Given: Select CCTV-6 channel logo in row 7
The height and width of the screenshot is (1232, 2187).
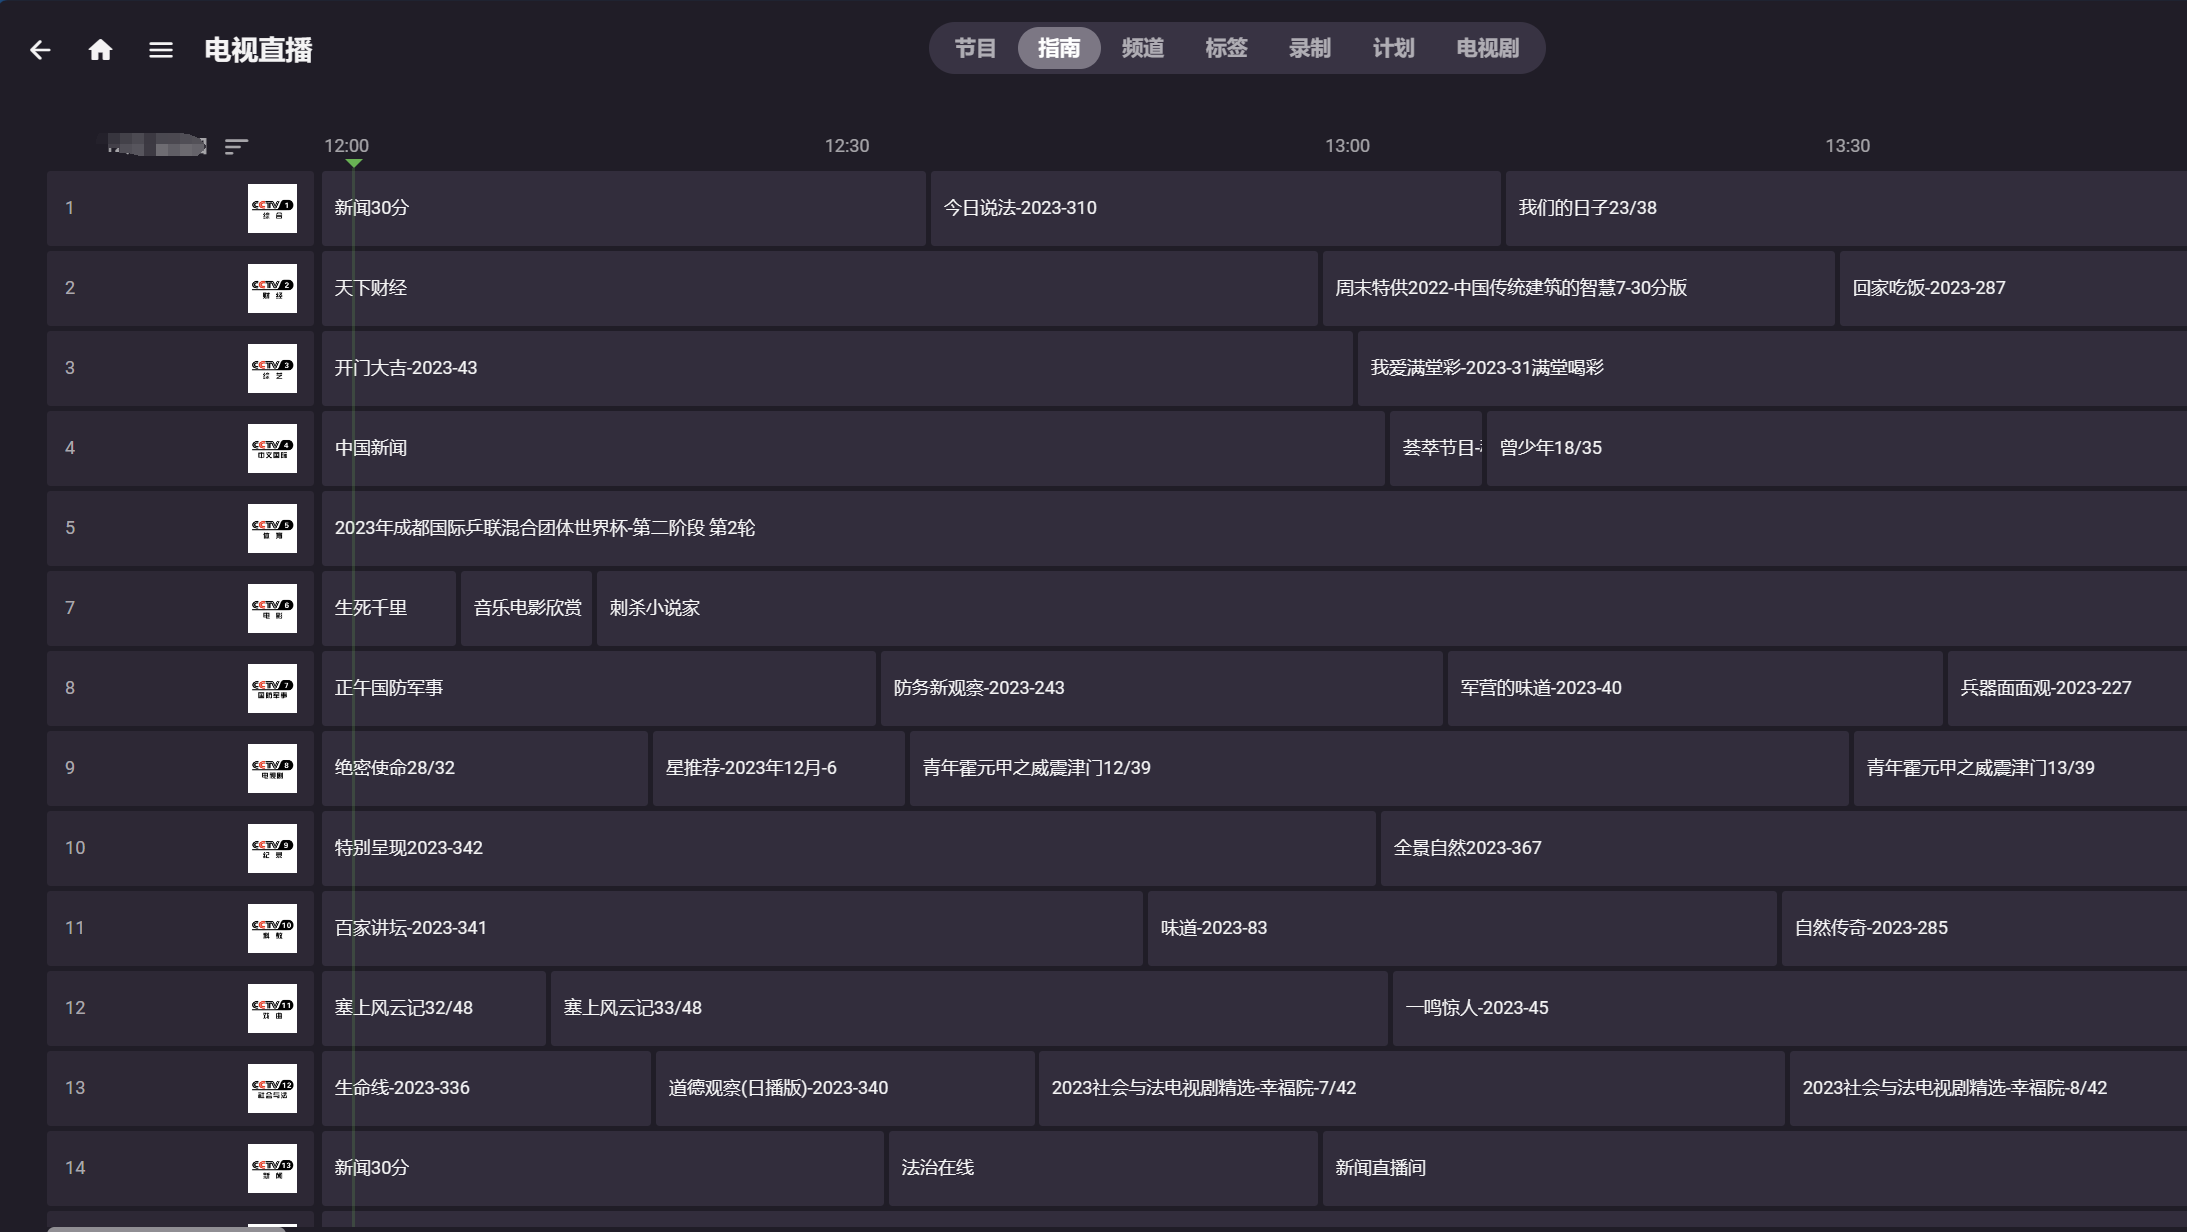Looking at the screenshot, I should click(272, 608).
